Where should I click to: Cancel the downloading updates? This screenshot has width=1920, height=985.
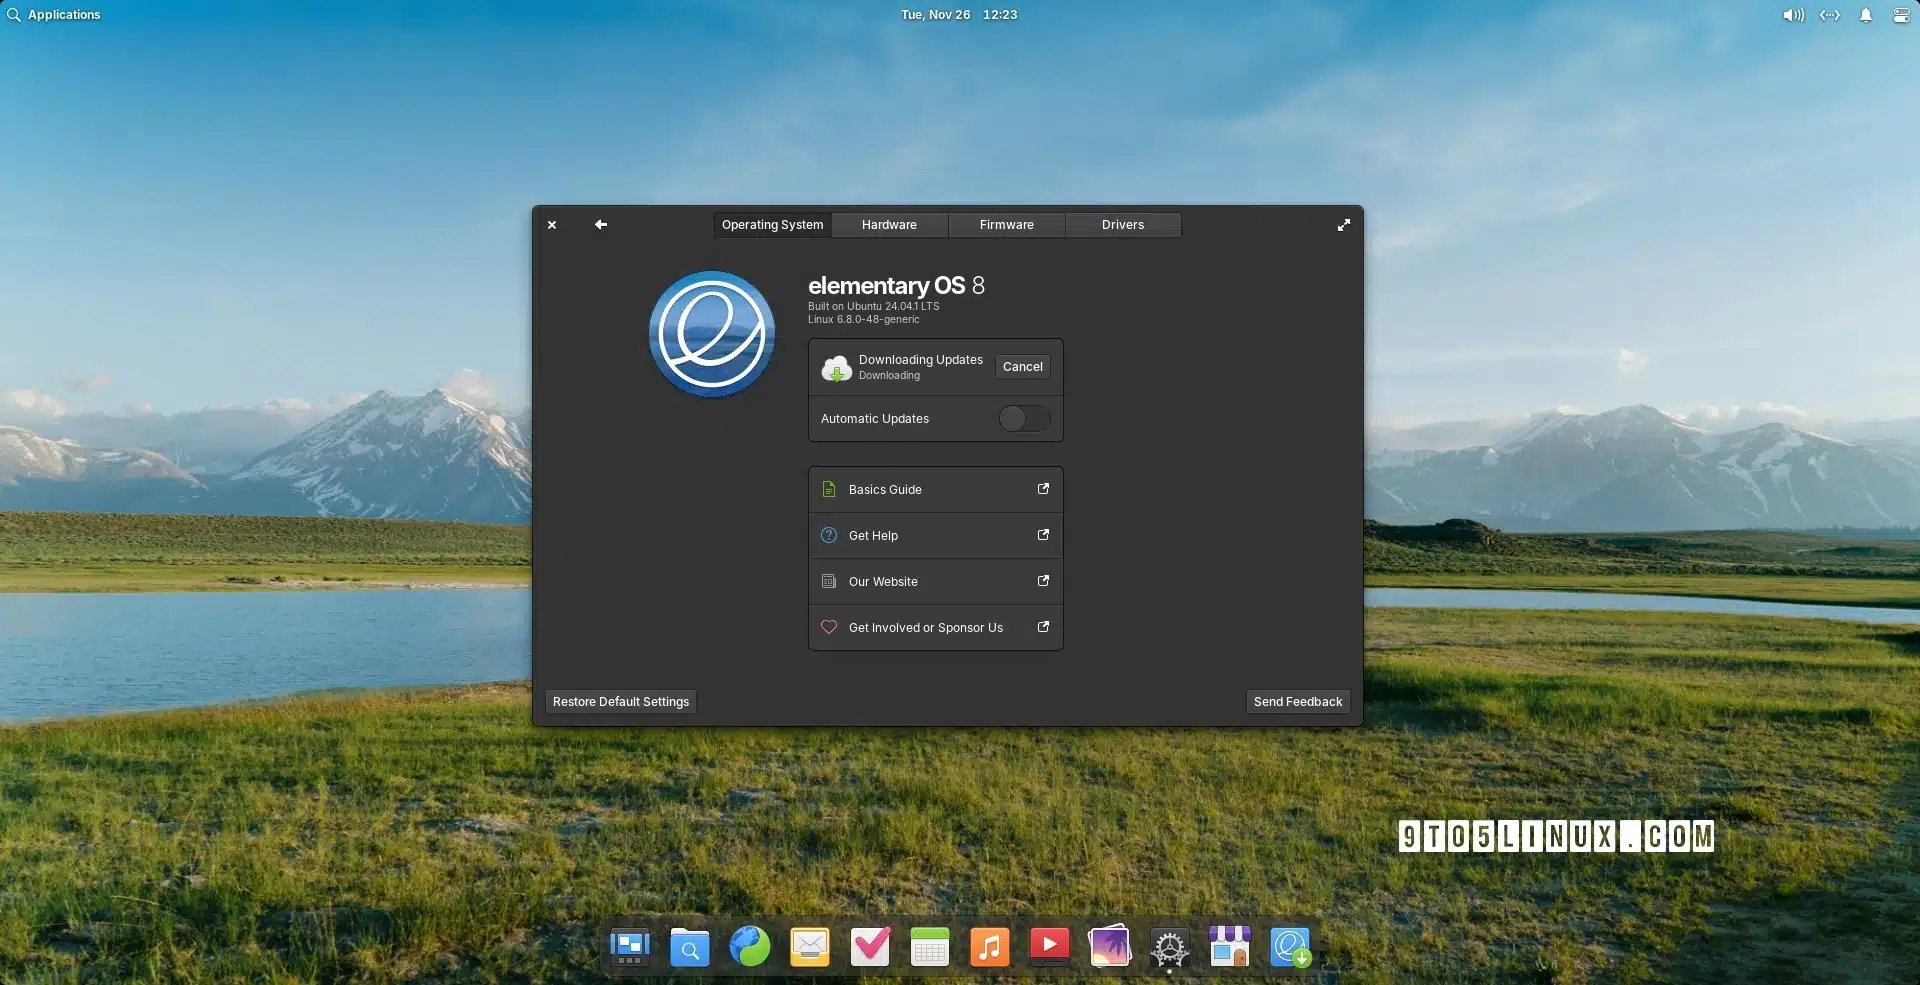pos(1022,367)
